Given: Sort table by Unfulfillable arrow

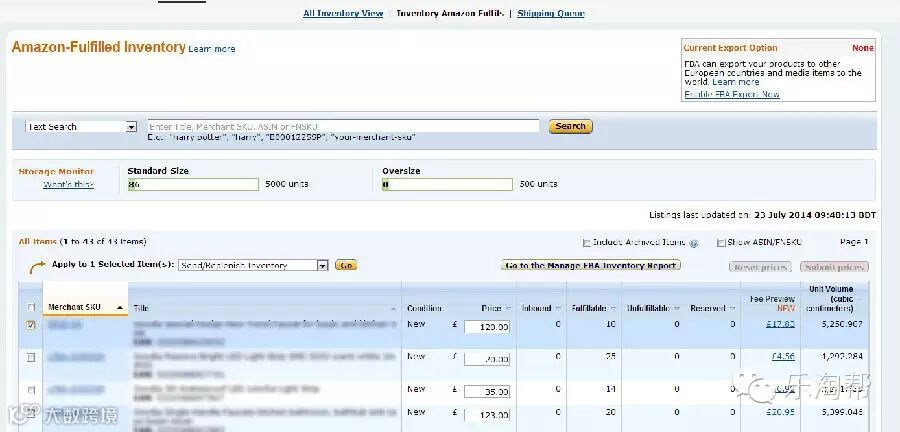Looking at the screenshot, I should 677,309.
